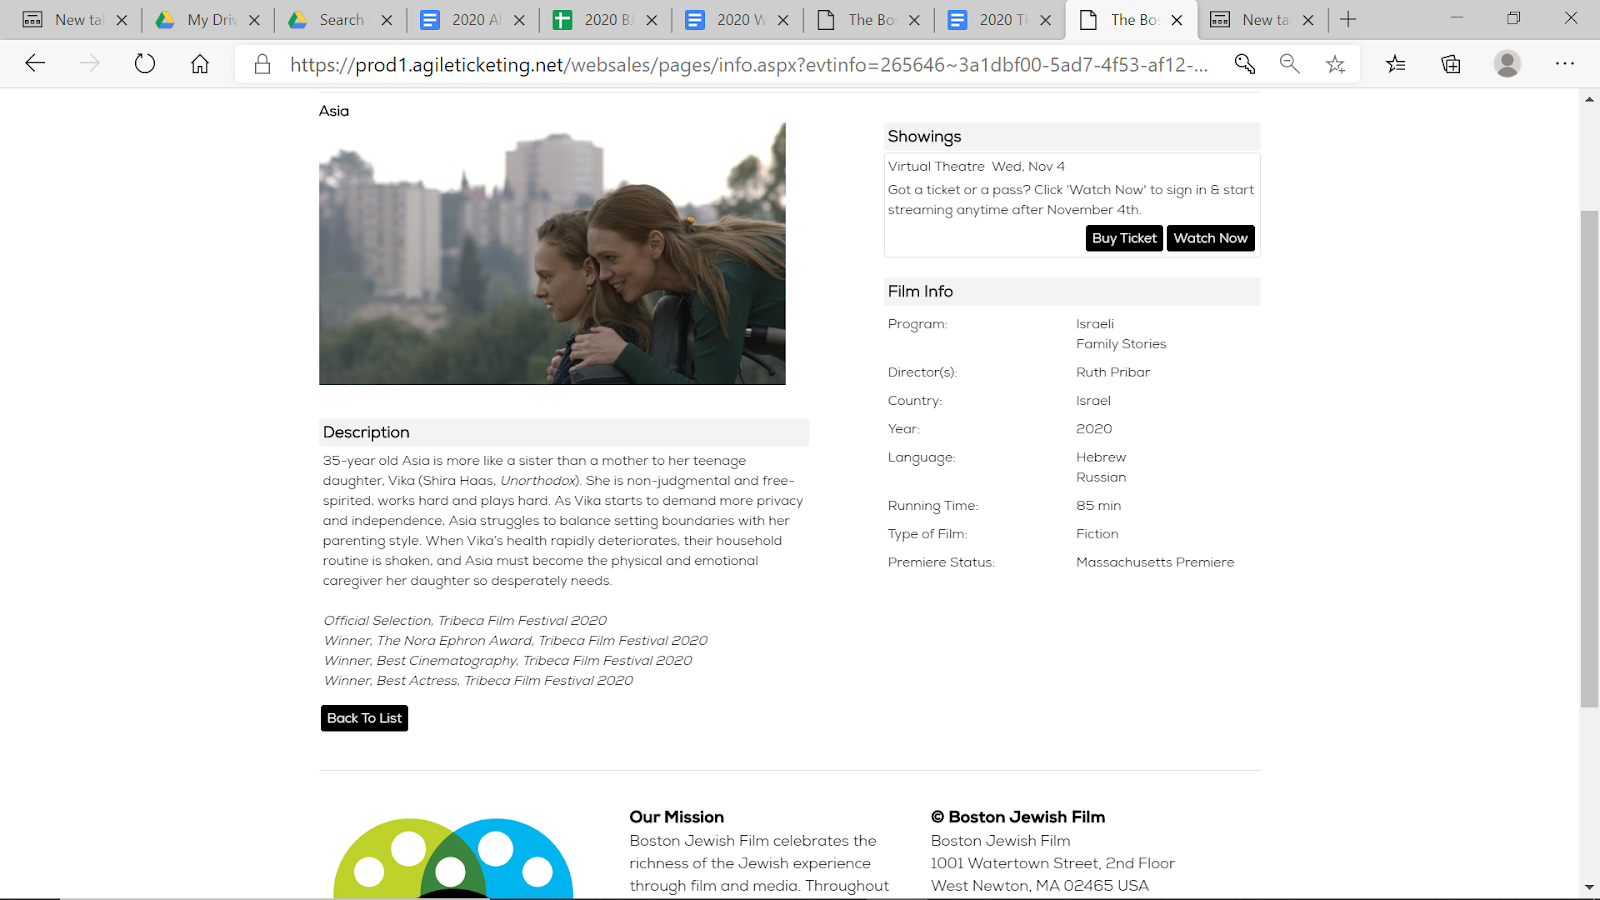Open the user profile avatar
The image size is (1600, 900).
coord(1507,64)
